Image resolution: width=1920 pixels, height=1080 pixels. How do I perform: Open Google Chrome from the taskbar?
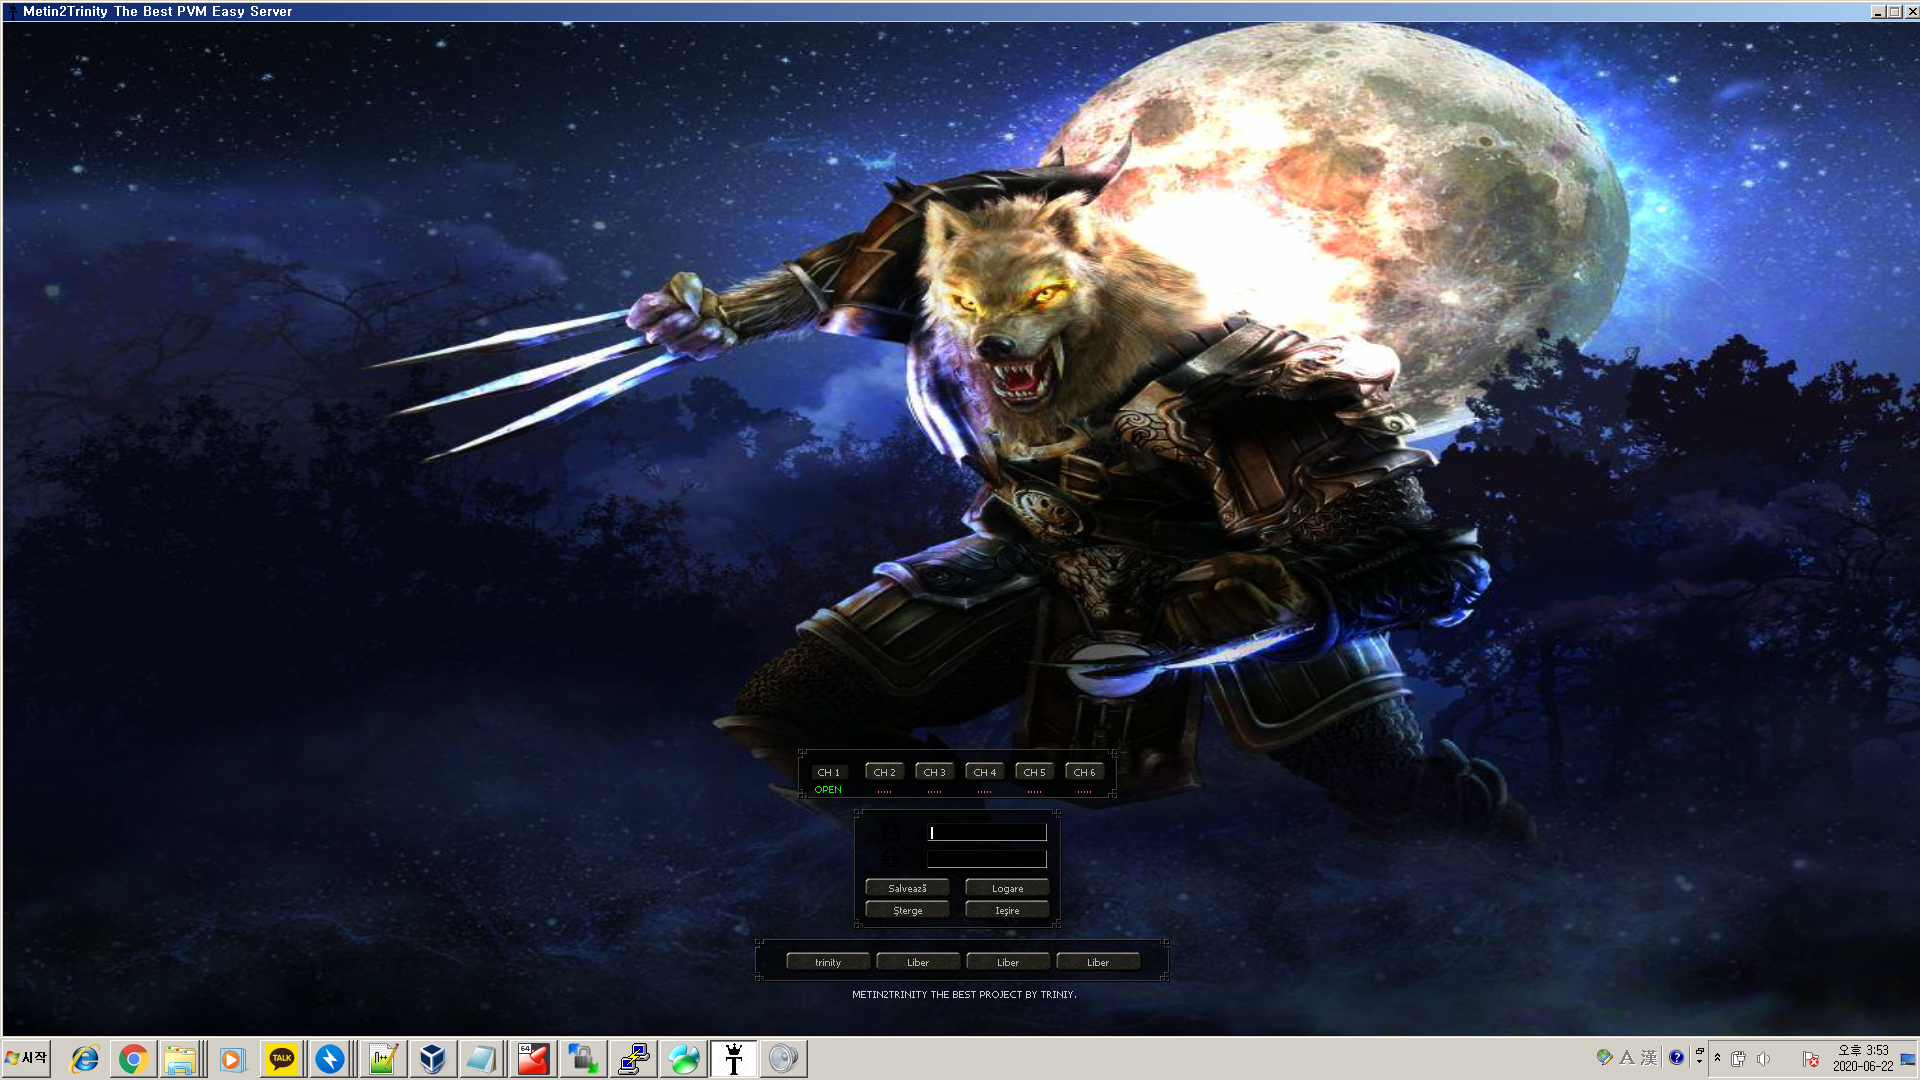(x=133, y=1059)
